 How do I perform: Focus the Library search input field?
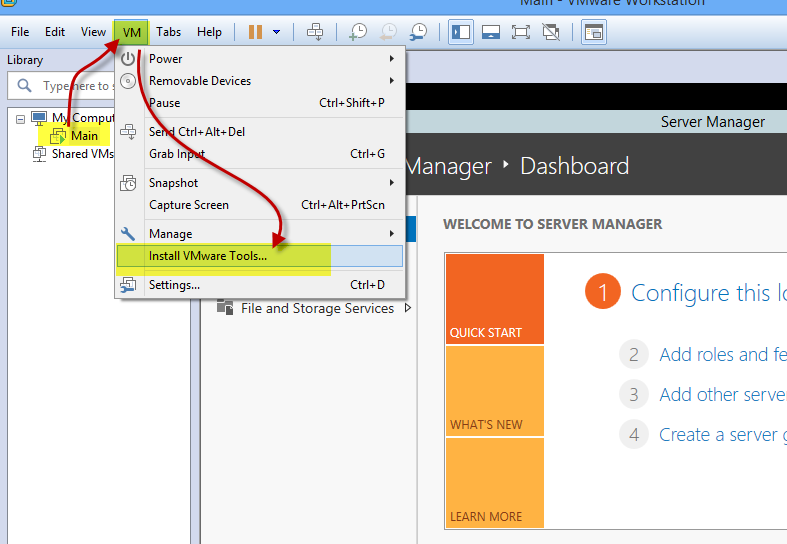pos(62,86)
